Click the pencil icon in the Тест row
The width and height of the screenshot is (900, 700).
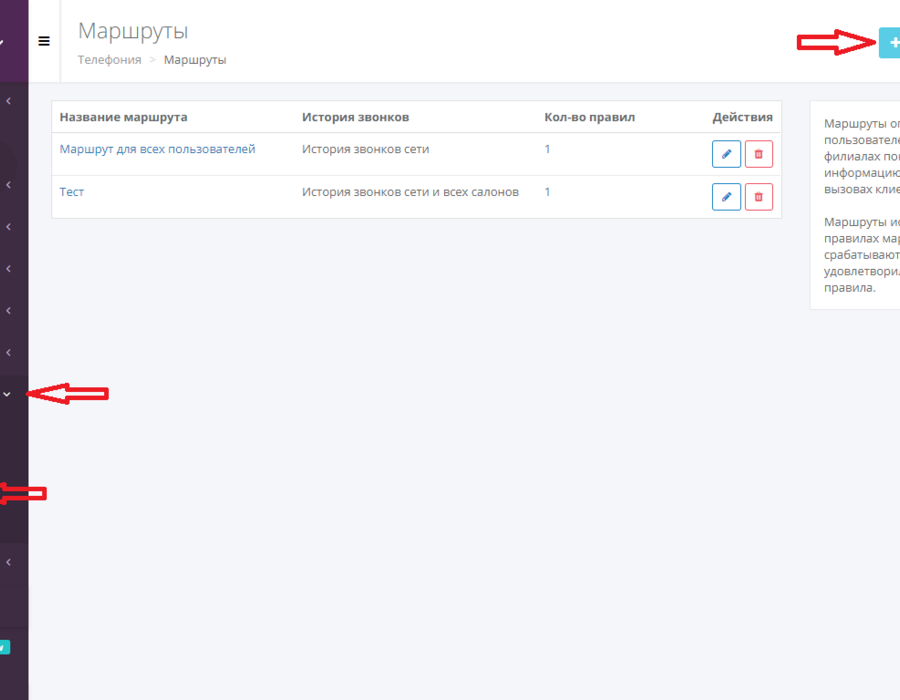click(x=726, y=197)
